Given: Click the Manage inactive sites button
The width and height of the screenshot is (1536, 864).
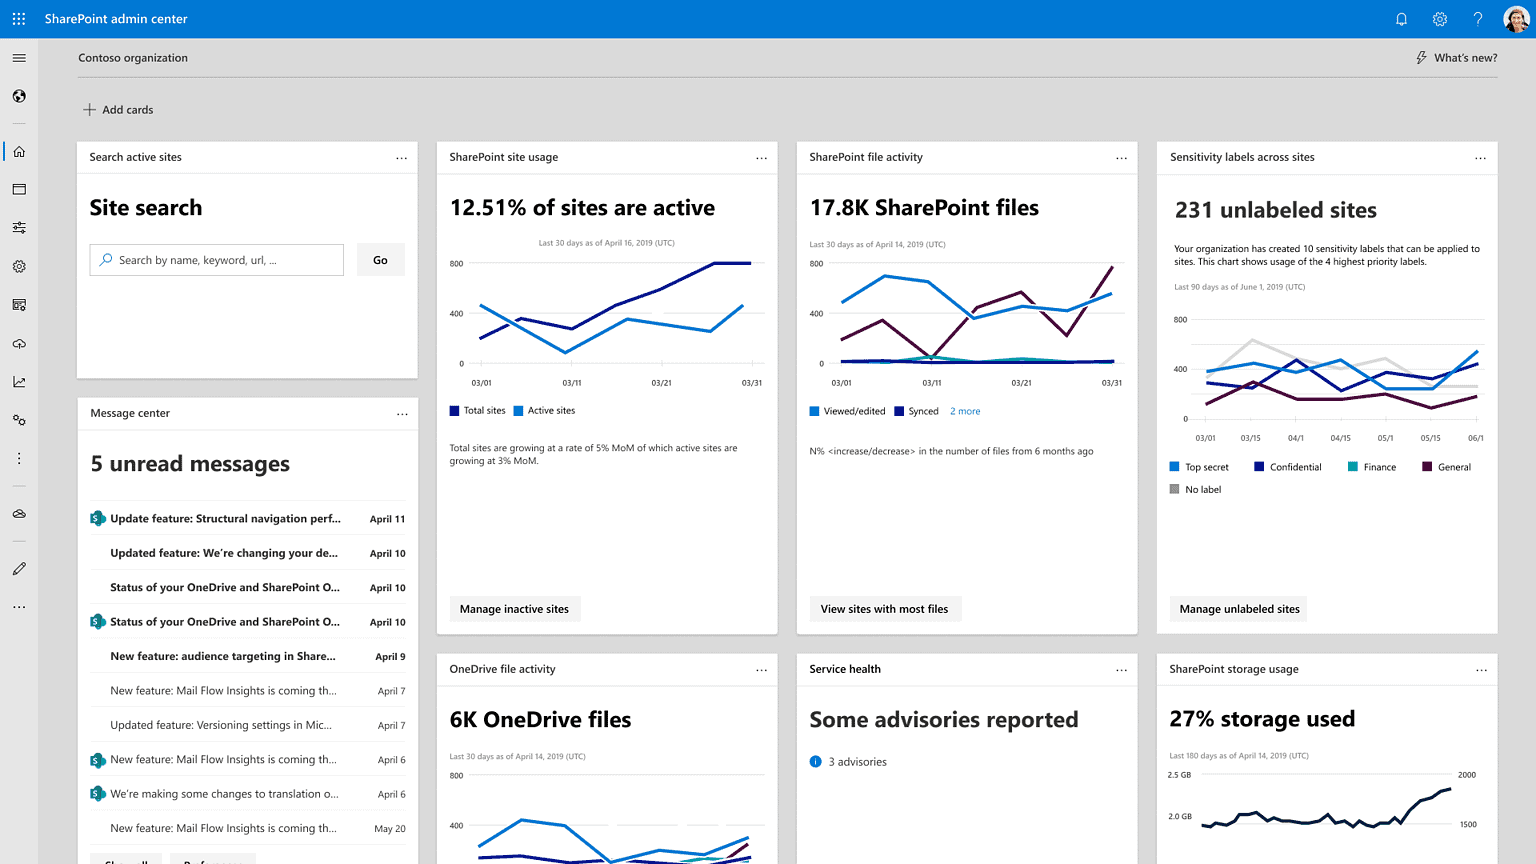Looking at the screenshot, I should (x=514, y=608).
